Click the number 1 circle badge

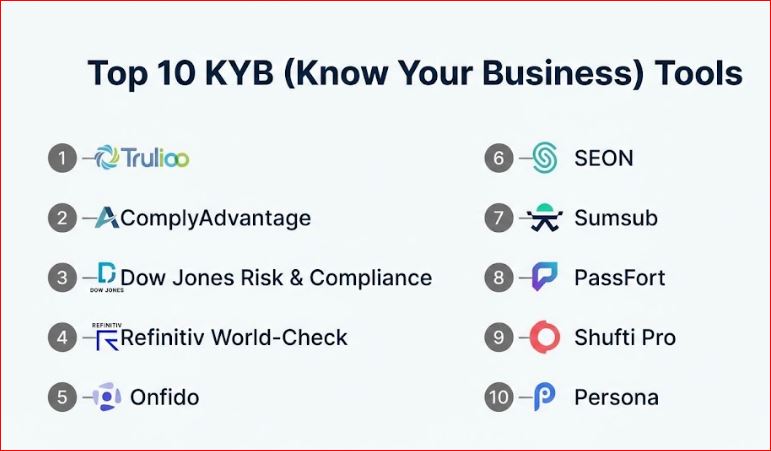click(x=62, y=158)
